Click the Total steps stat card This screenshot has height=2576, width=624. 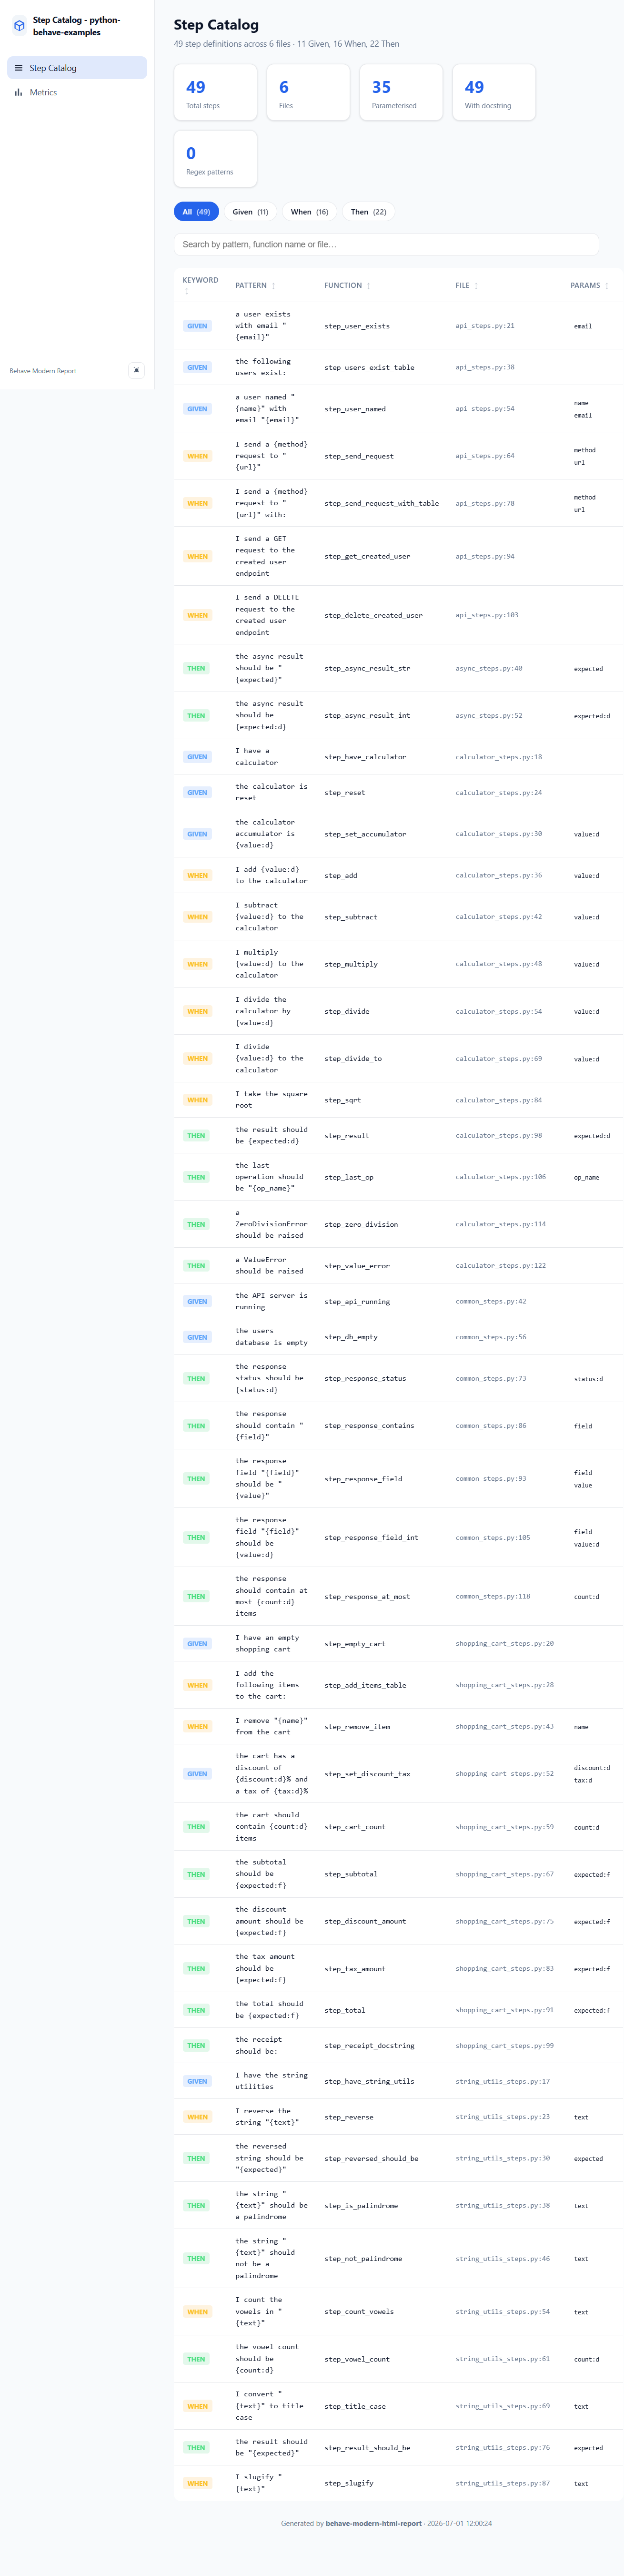215,92
